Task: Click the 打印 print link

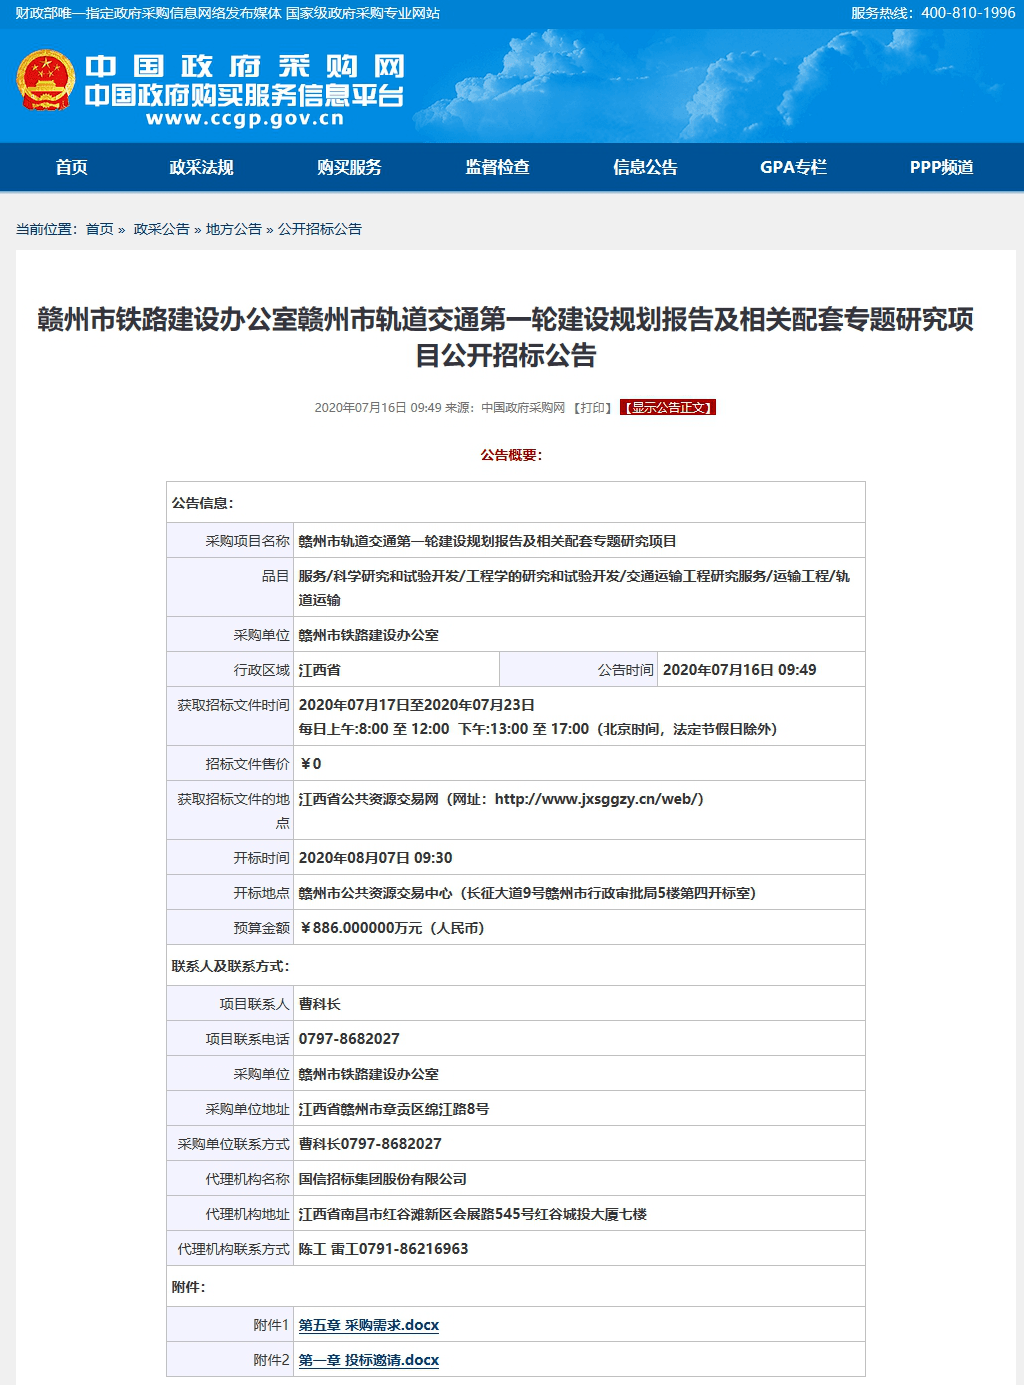Action: (x=593, y=408)
